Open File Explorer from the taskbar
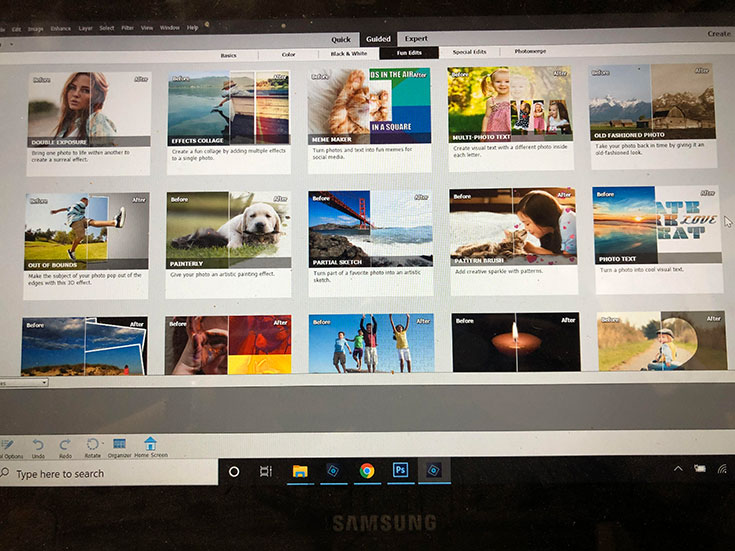The image size is (735, 551). coord(300,471)
